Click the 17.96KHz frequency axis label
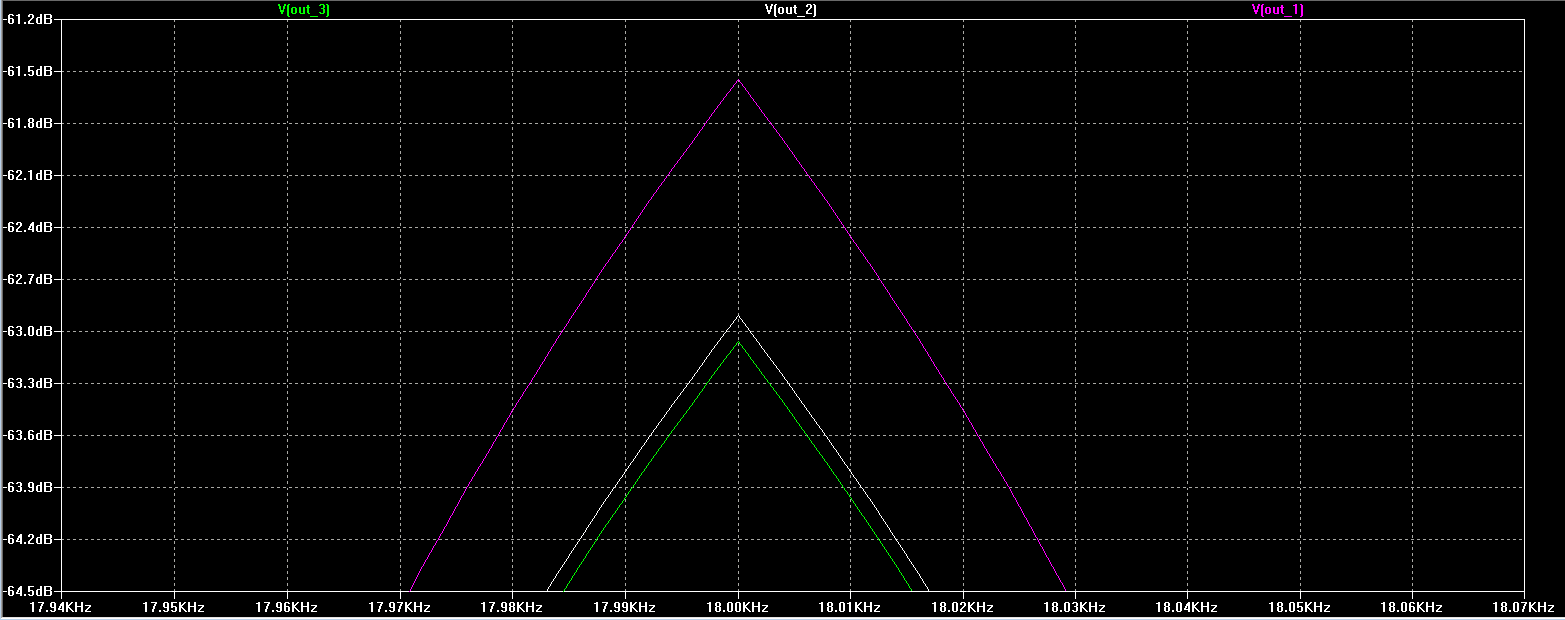The height and width of the screenshot is (620, 1565). (287, 607)
